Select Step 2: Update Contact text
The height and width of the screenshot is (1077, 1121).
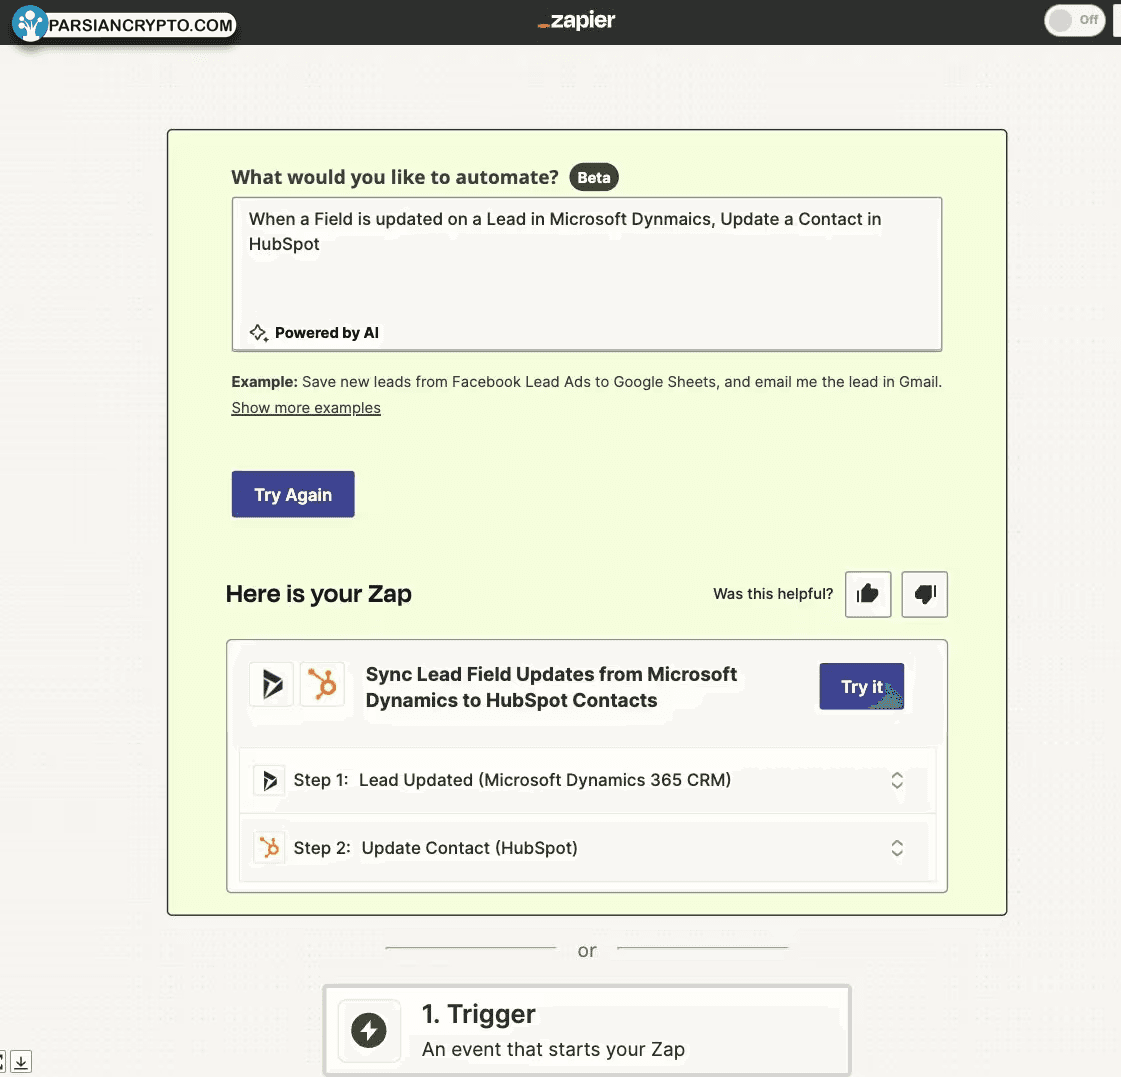(x=435, y=848)
